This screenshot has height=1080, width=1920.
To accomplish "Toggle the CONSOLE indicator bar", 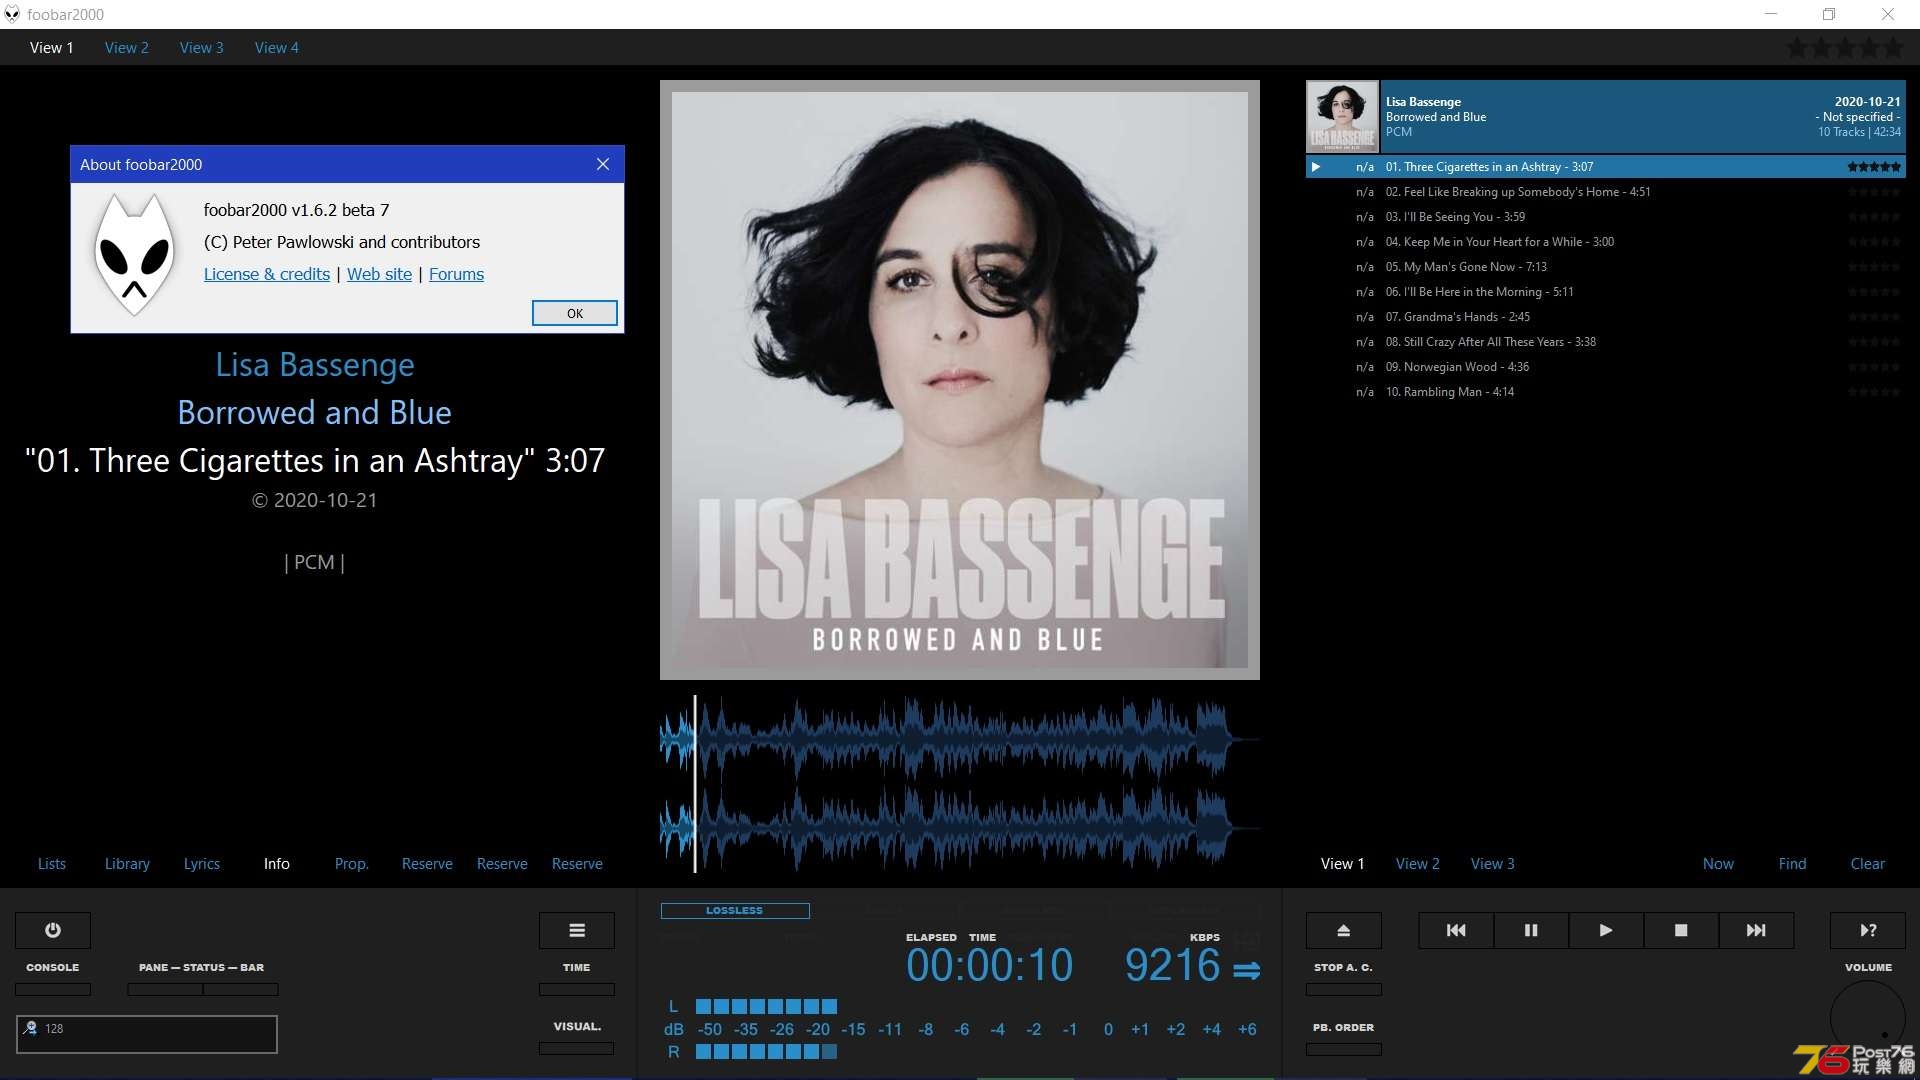I will point(53,989).
